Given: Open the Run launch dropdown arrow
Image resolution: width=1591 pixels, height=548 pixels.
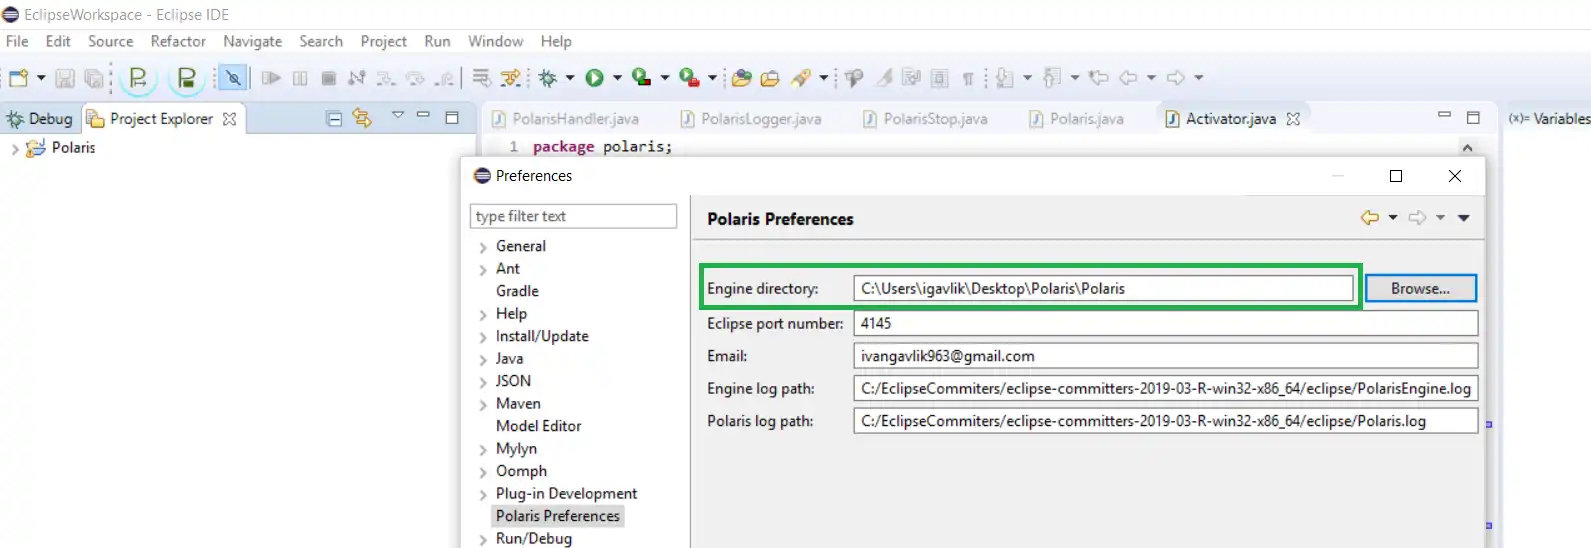Looking at the screenshot, I should click(617, 78).
